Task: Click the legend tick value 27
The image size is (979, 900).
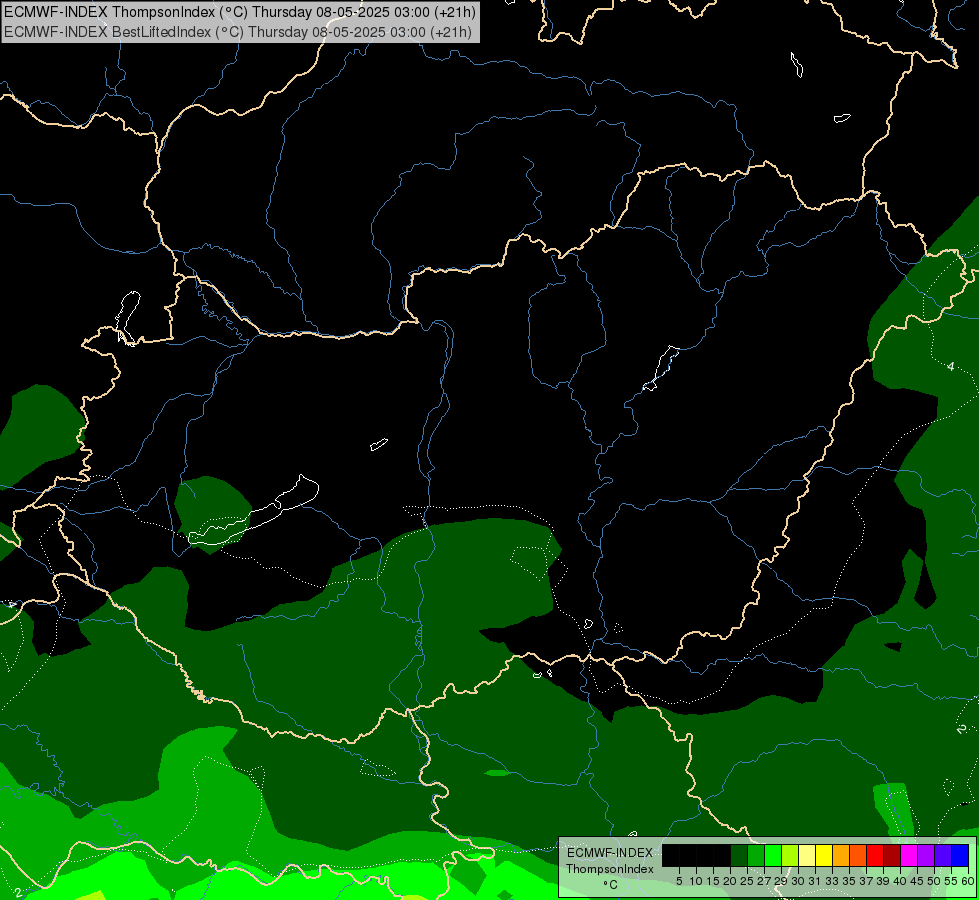Action: click(764, 881)
